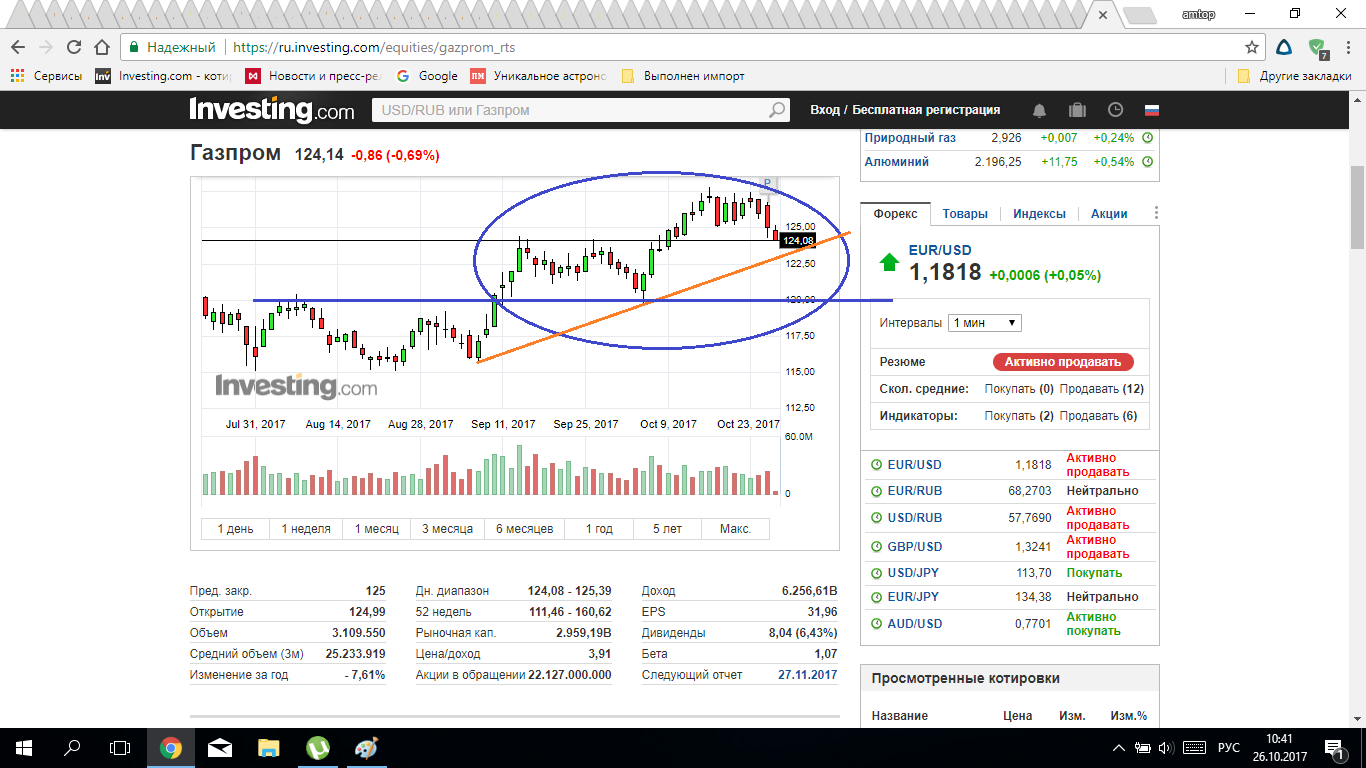Open the portfolio briefcase icon
The width and height of the screenshot is (1366, 768).
click(x=1077, y=110)
